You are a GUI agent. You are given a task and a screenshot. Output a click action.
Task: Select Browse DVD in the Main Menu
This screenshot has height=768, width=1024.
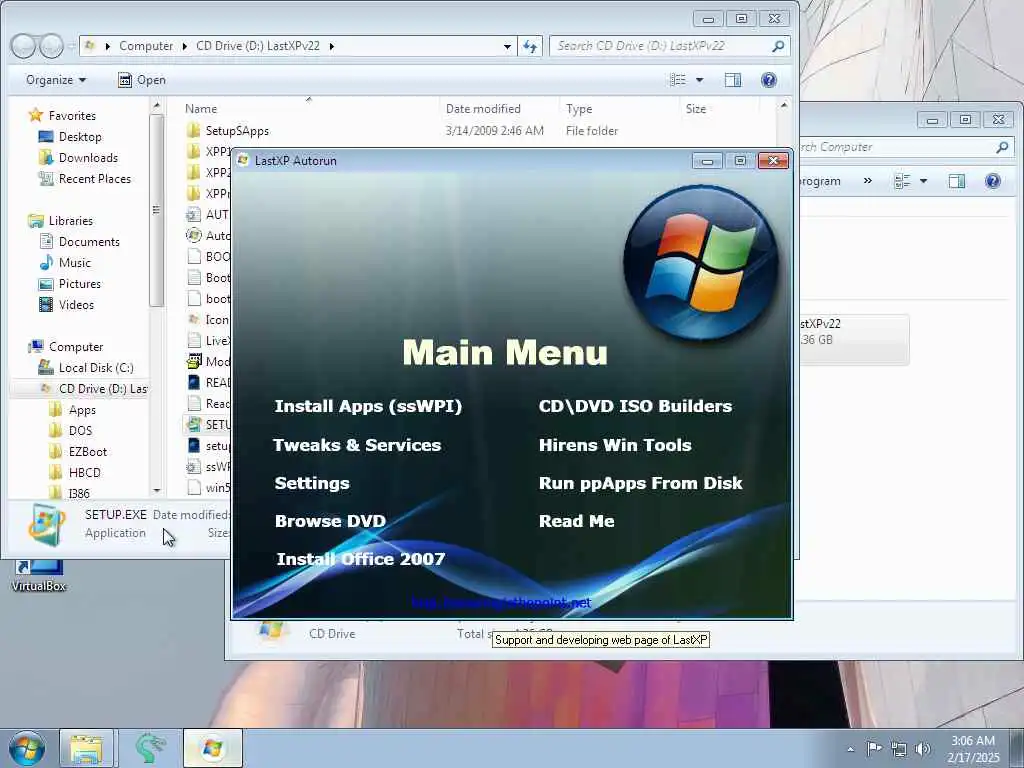330,521
